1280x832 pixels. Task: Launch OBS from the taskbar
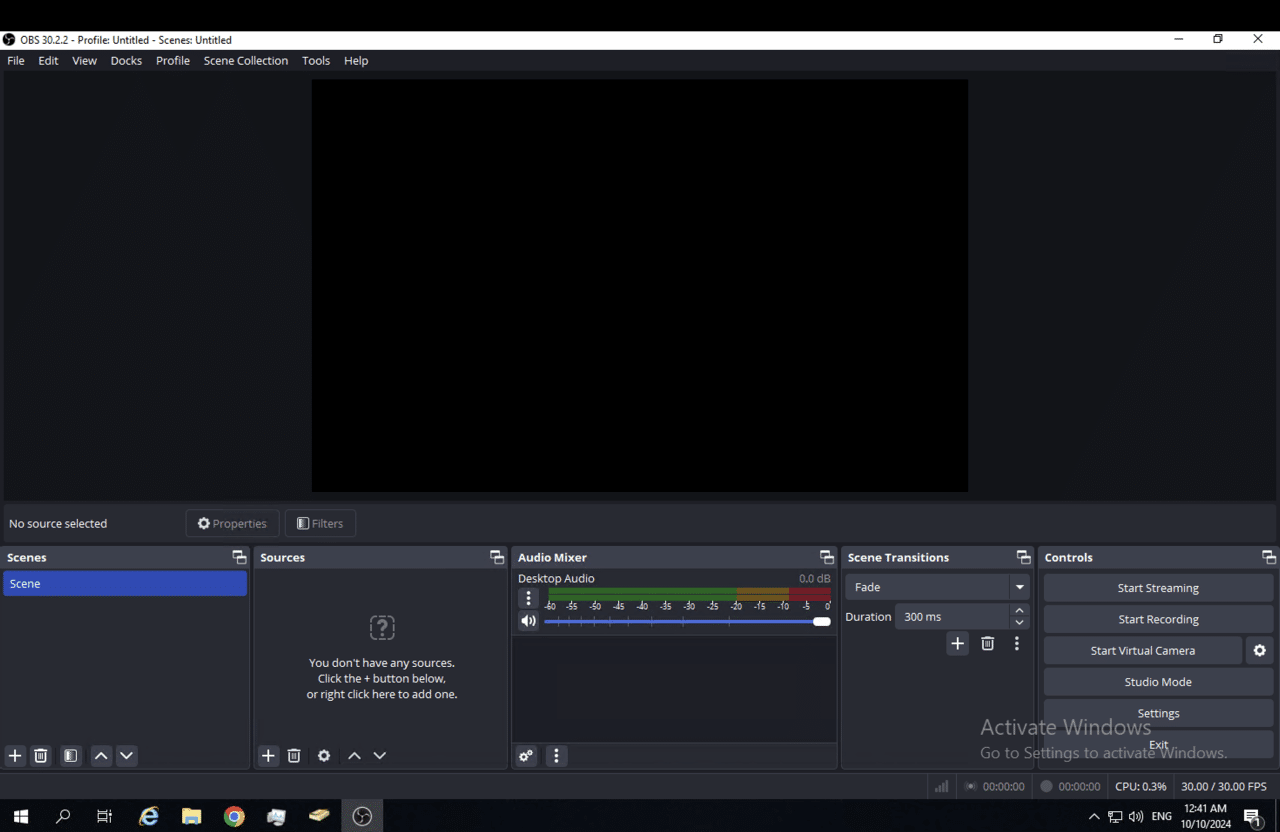coord(361,815)
